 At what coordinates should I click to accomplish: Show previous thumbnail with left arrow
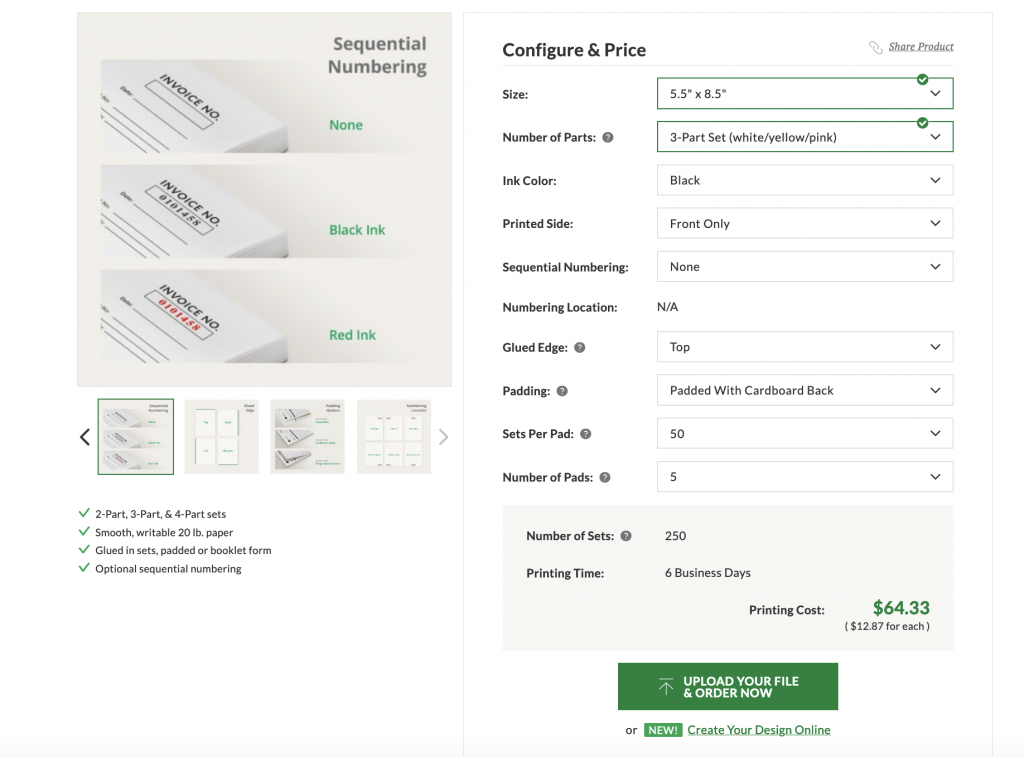[85, 437]
